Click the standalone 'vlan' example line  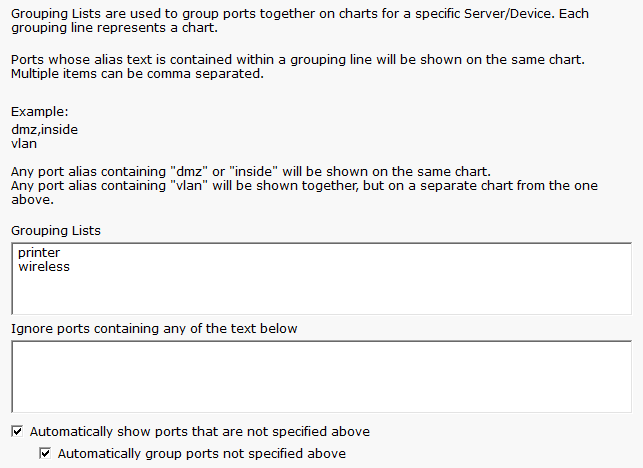click(24, 143)
